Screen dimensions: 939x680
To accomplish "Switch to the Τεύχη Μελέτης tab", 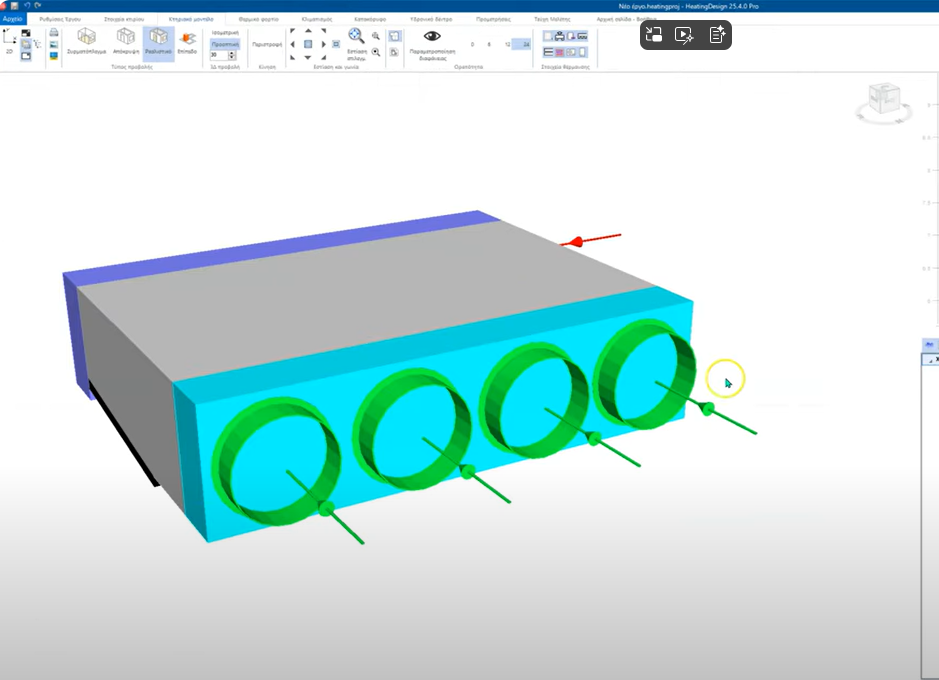I will click(552, 19).
